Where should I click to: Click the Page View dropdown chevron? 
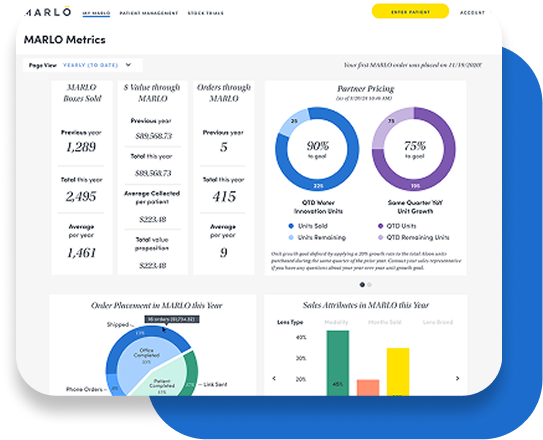(128, 65)
